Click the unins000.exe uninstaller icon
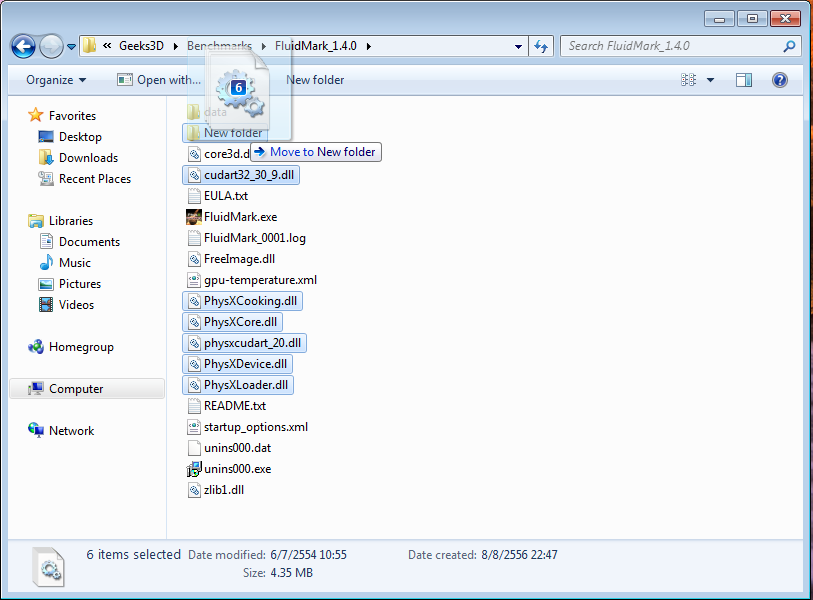The image size is (813, 600). [x=194, y=469]
